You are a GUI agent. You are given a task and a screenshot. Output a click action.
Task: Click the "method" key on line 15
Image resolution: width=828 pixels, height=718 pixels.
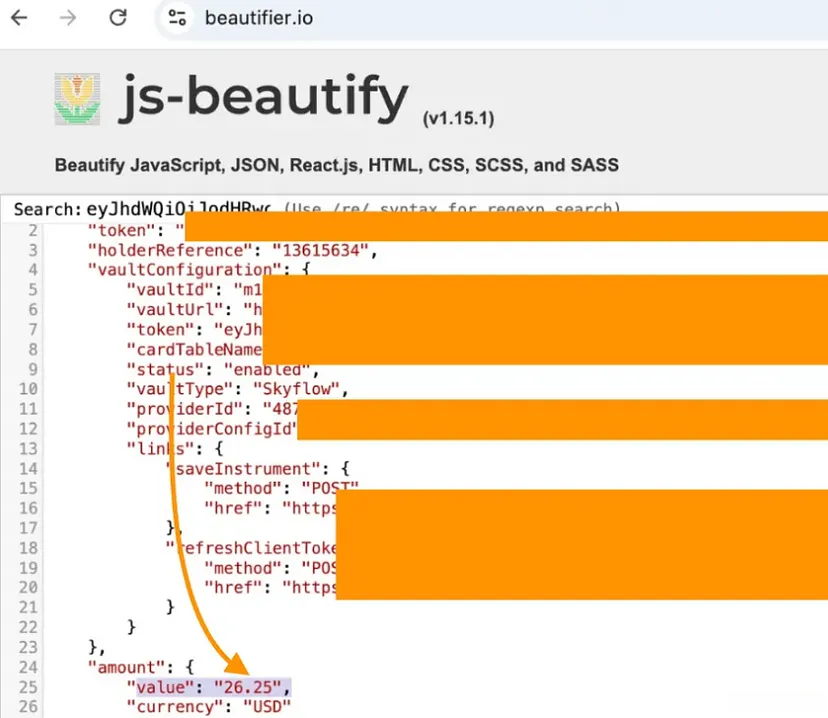coord(242,488)
